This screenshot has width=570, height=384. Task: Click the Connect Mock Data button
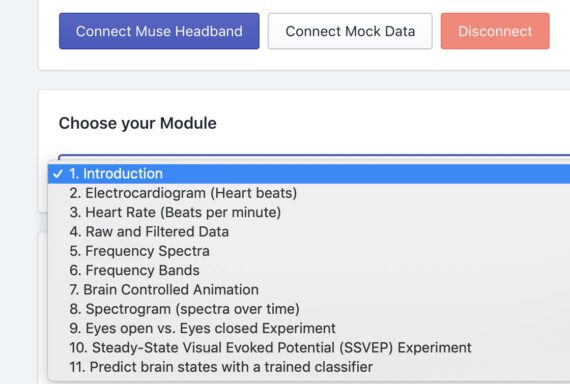click(350, 31)
